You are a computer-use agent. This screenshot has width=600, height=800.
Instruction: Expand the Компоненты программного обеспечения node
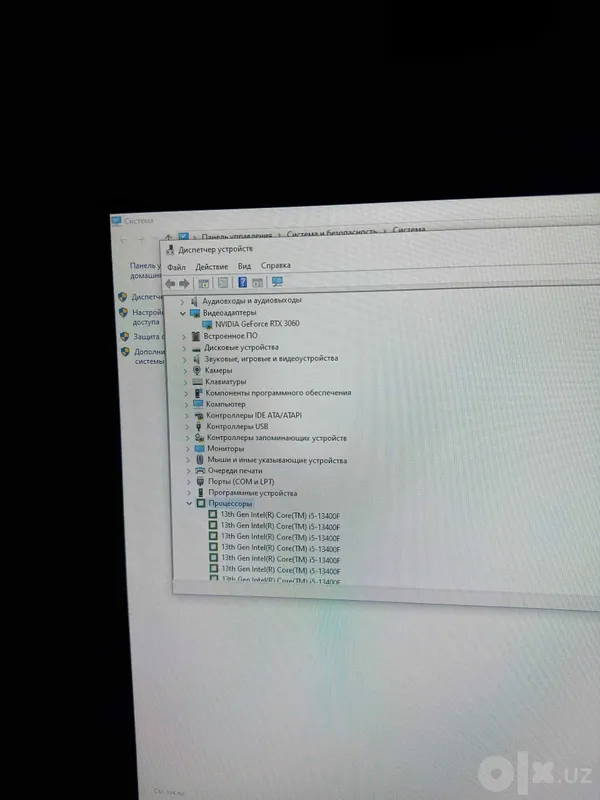(x=186, y=393)
